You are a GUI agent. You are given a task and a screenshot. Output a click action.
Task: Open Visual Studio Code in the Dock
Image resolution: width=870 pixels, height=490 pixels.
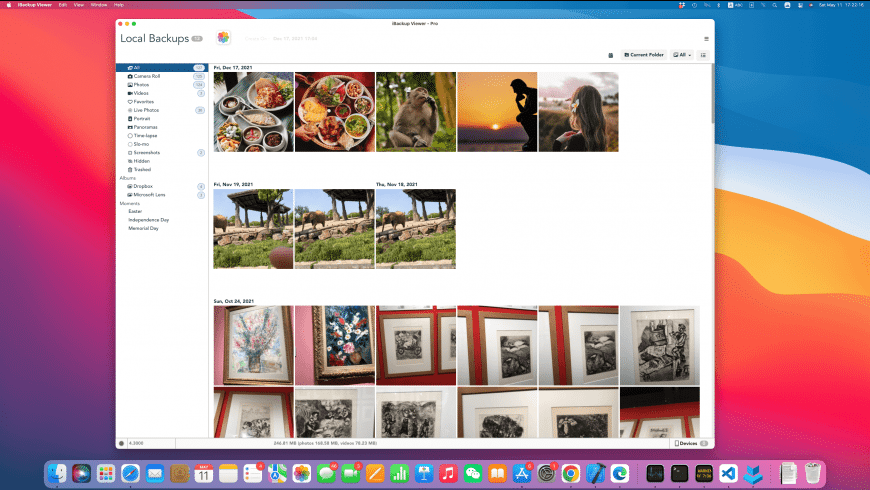click(729, 473)
